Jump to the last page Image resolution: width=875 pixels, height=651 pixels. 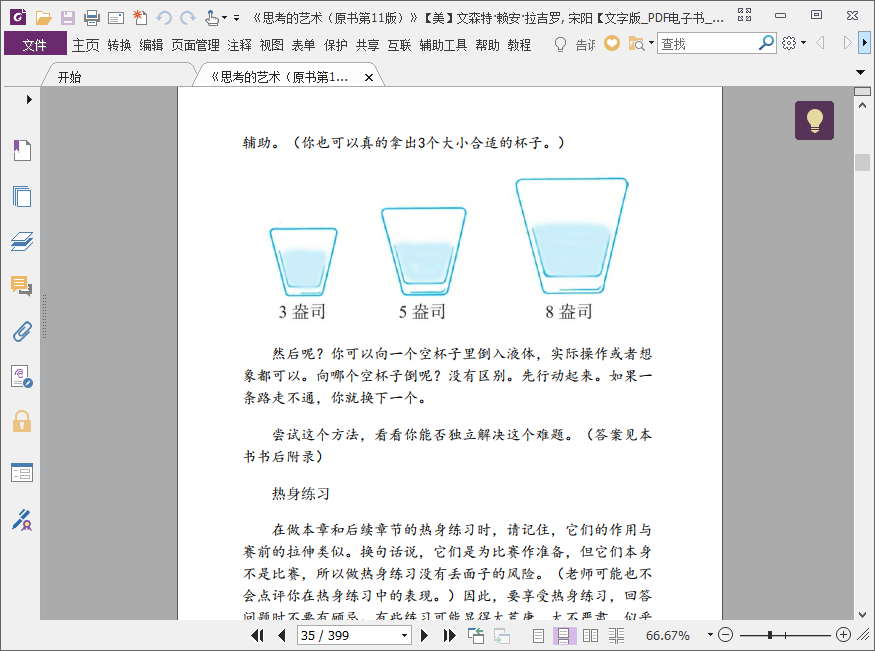pos(449,635)
